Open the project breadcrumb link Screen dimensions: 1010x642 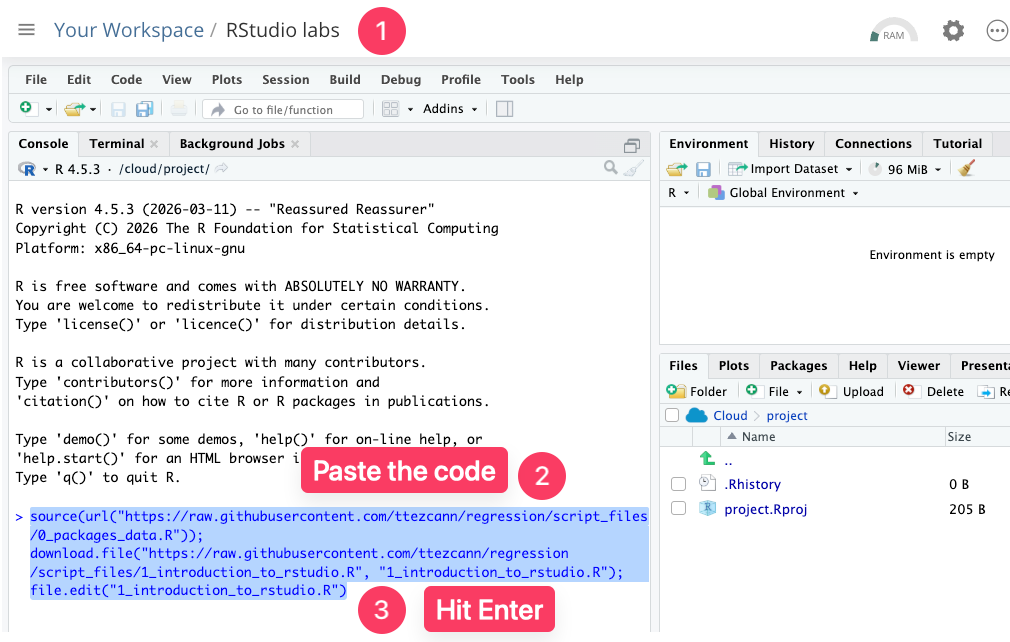786,415
